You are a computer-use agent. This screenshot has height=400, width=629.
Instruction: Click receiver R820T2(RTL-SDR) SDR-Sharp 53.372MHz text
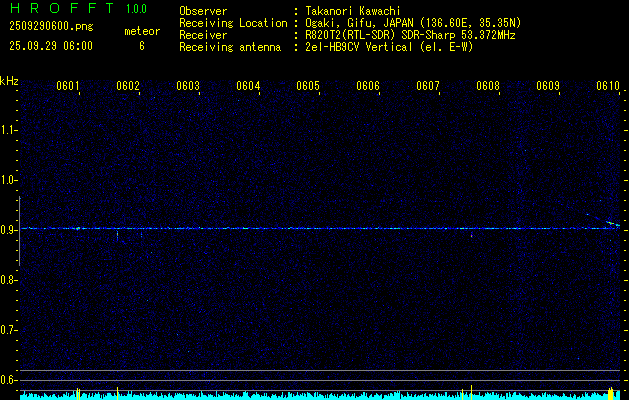pos(410,35)
